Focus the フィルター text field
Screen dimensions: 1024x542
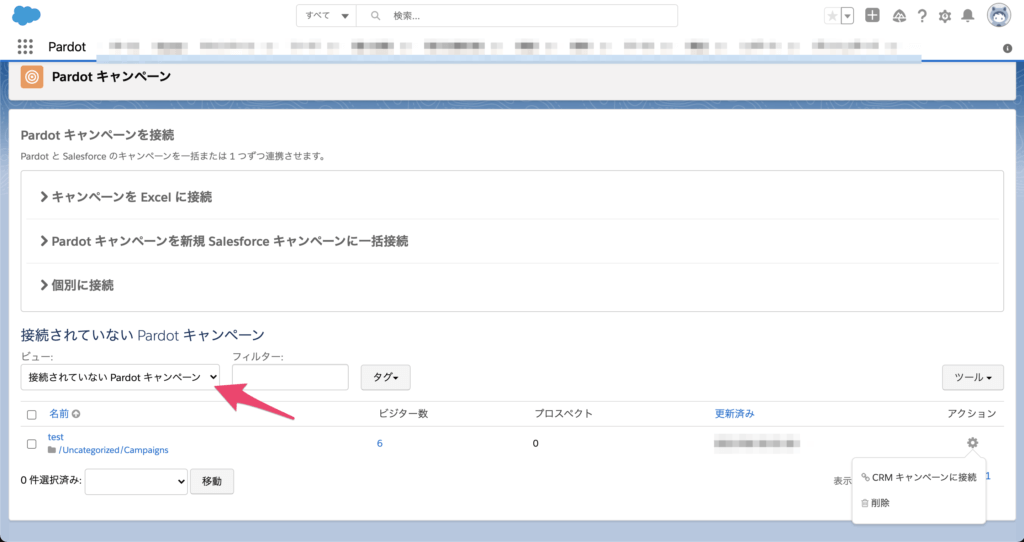[x=290, y=377]
